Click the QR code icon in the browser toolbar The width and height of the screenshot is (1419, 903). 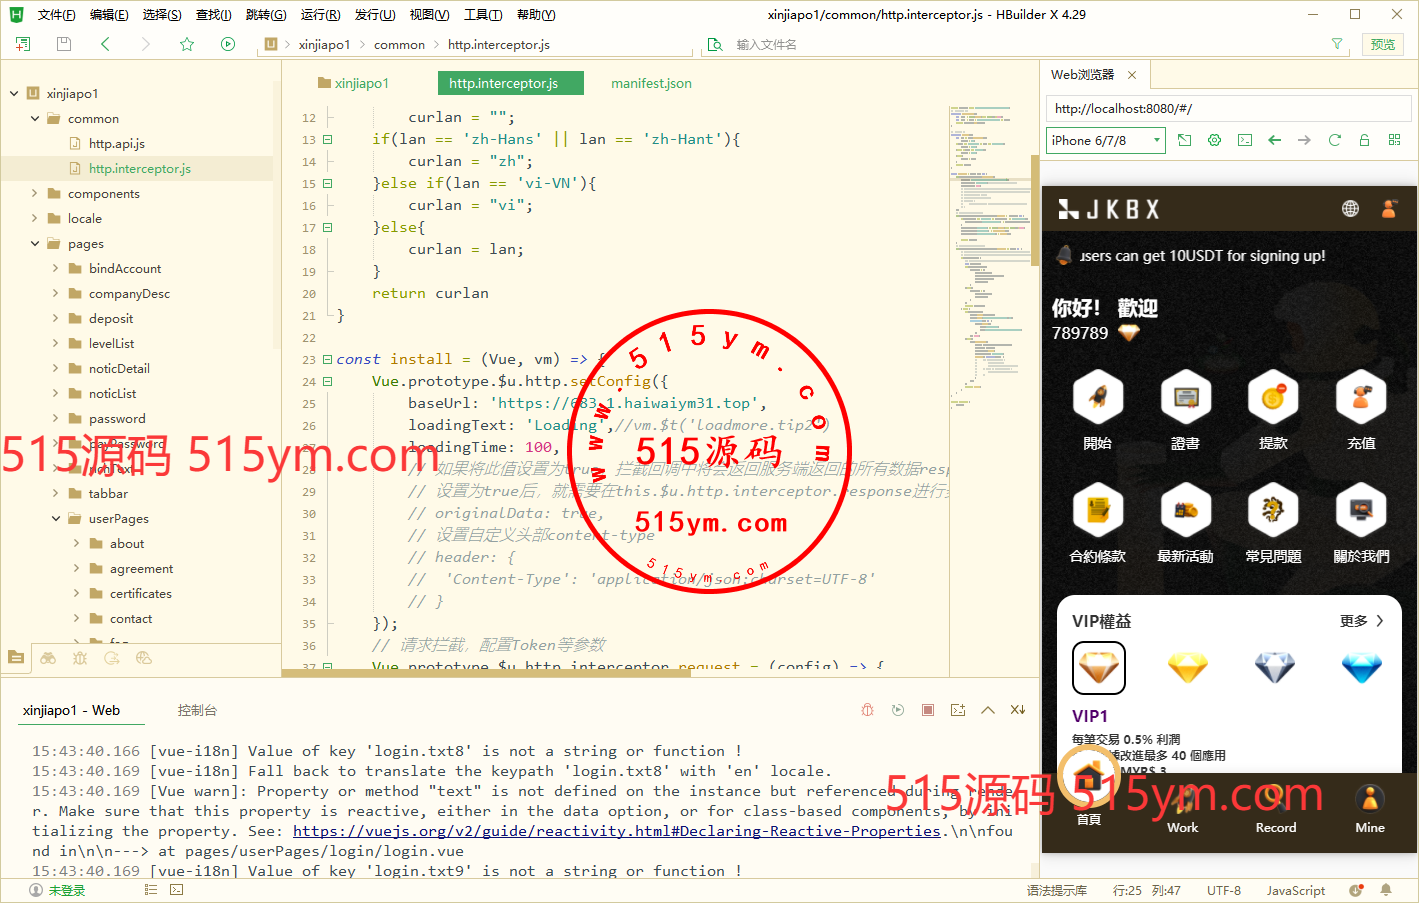[1394, 140]
